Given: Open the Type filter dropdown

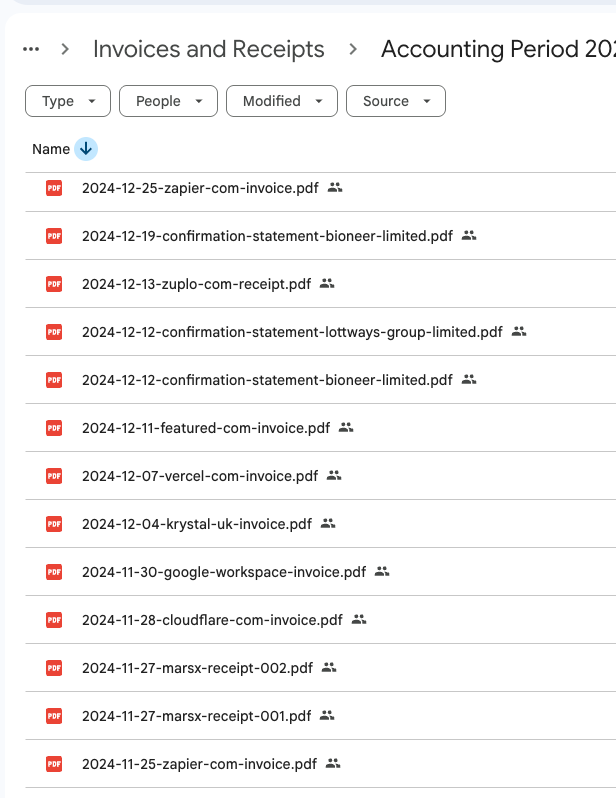Looking at the screenshot, I should [67, 101].
